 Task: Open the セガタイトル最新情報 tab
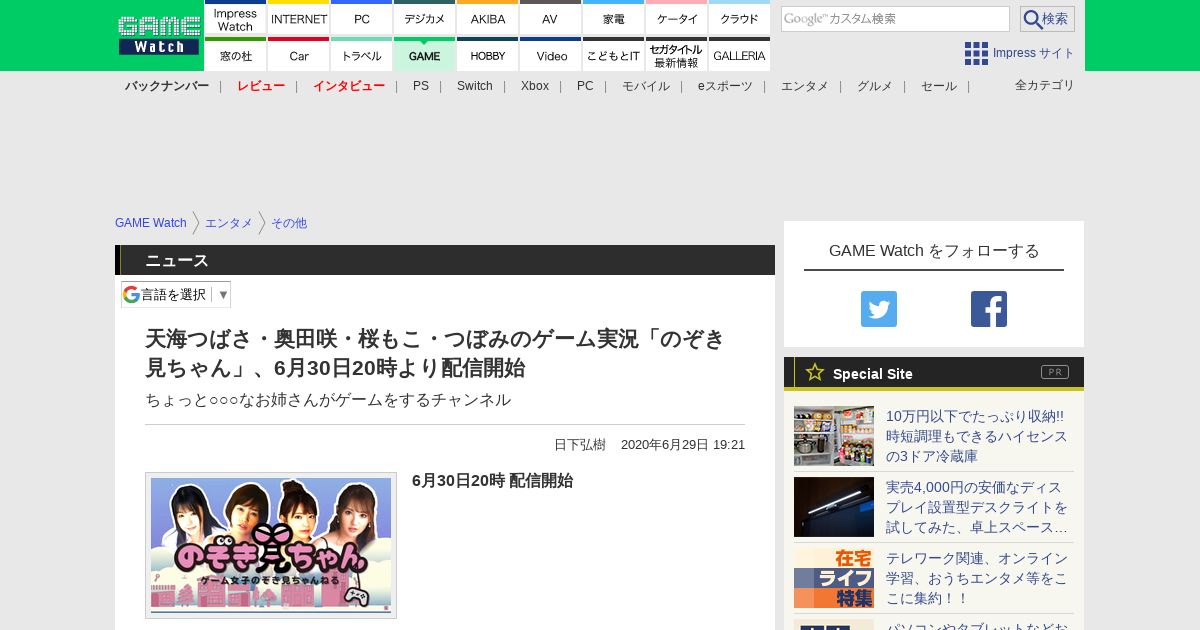(677, 55)
